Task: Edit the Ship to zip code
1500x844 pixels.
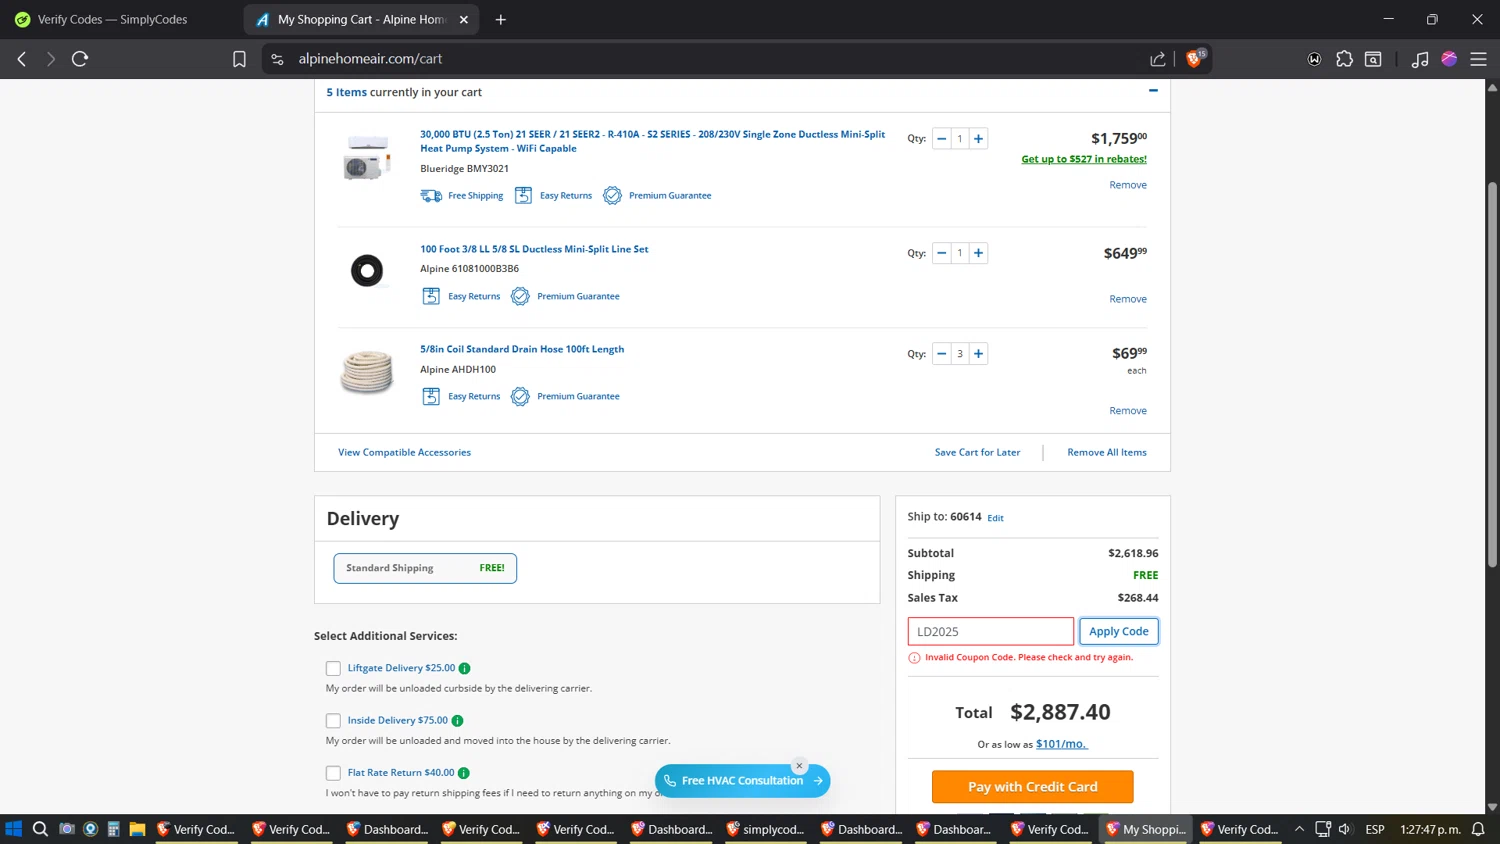Action: point(995,518)
